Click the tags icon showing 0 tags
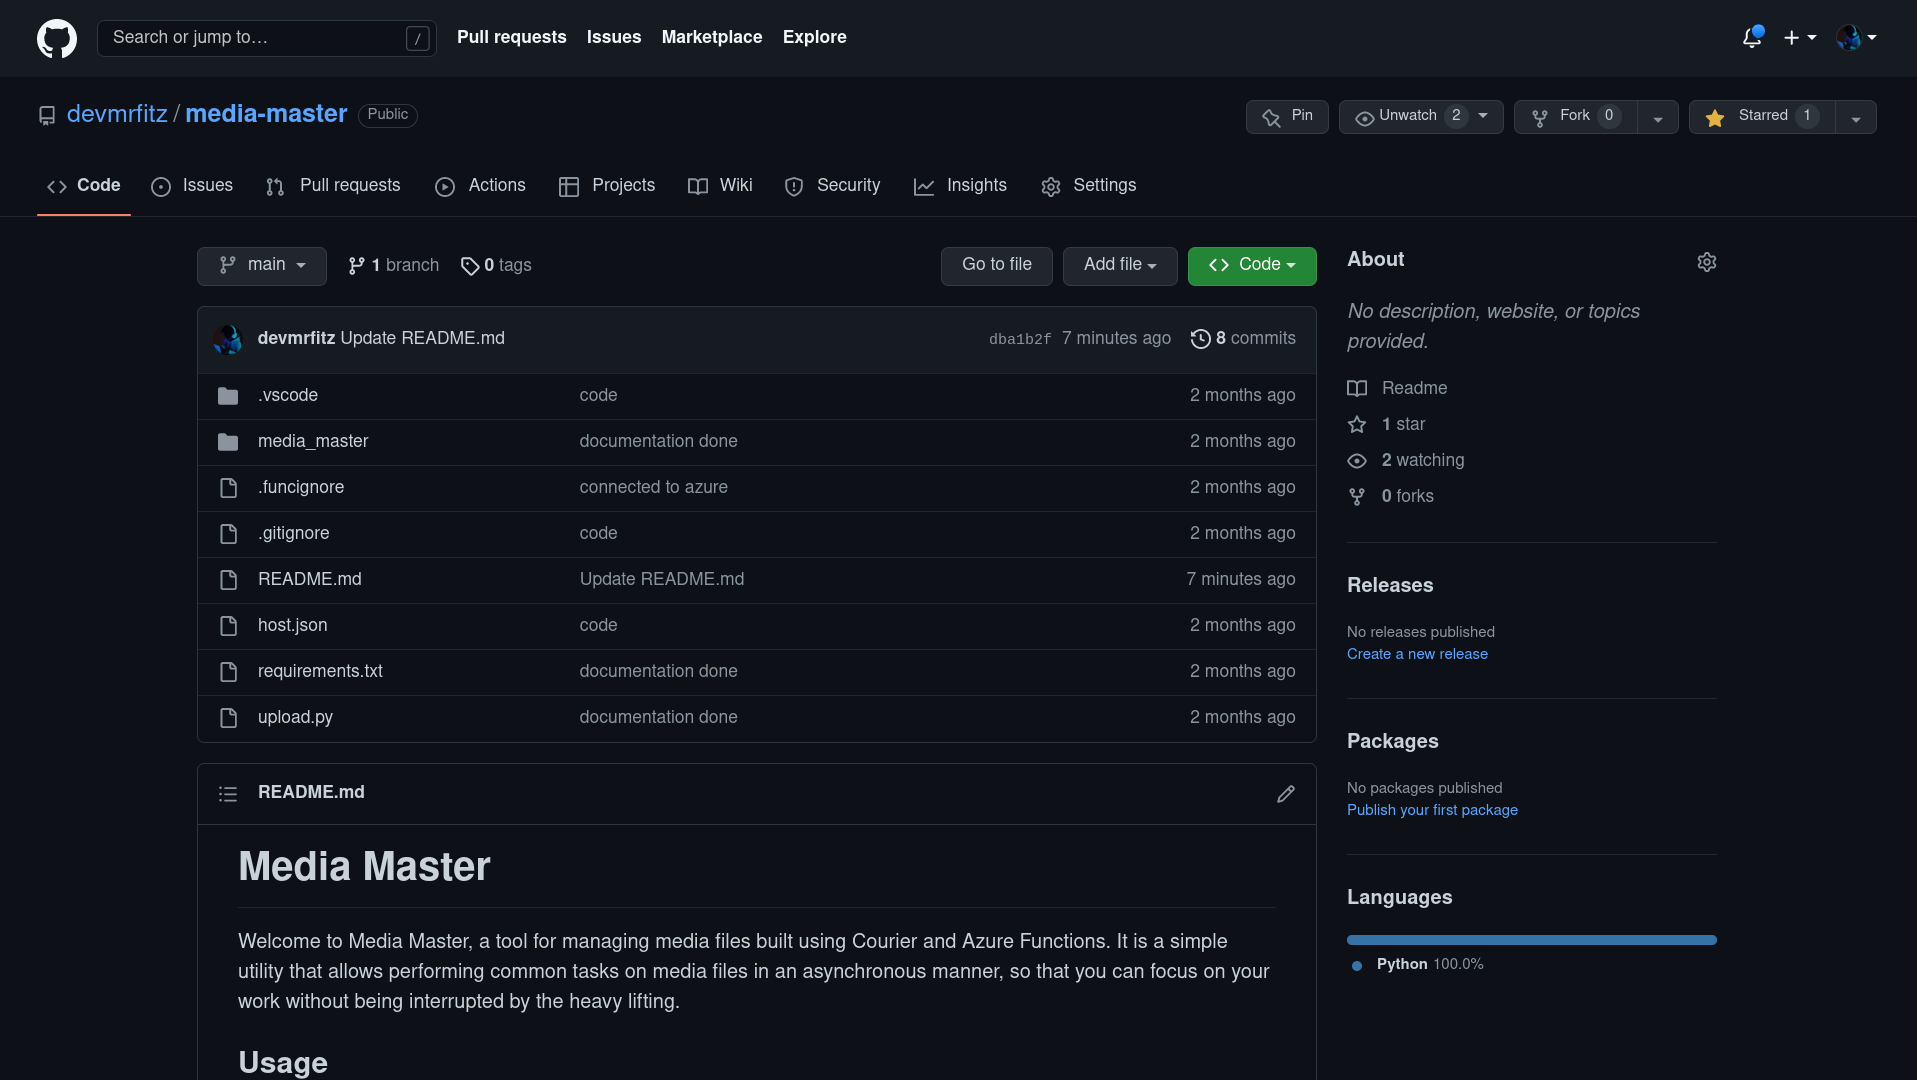The width and height of the screenshot is (1917, 1080). click(470, 265)
